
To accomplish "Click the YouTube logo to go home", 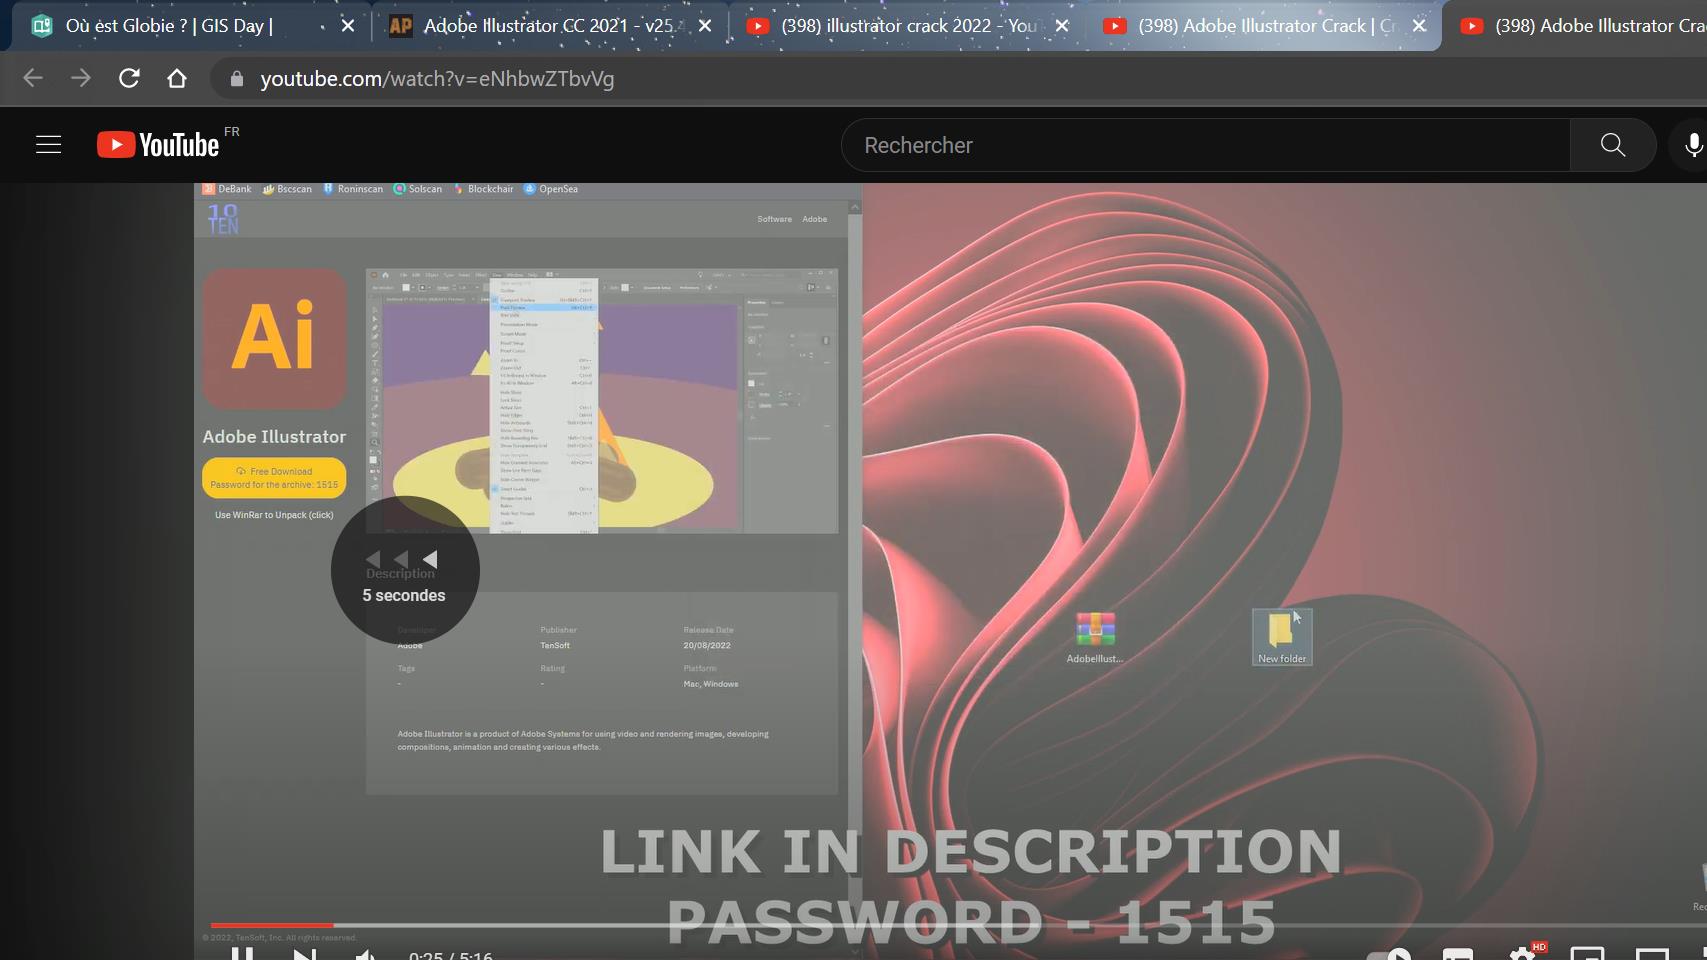I will [x=159, y=145].
